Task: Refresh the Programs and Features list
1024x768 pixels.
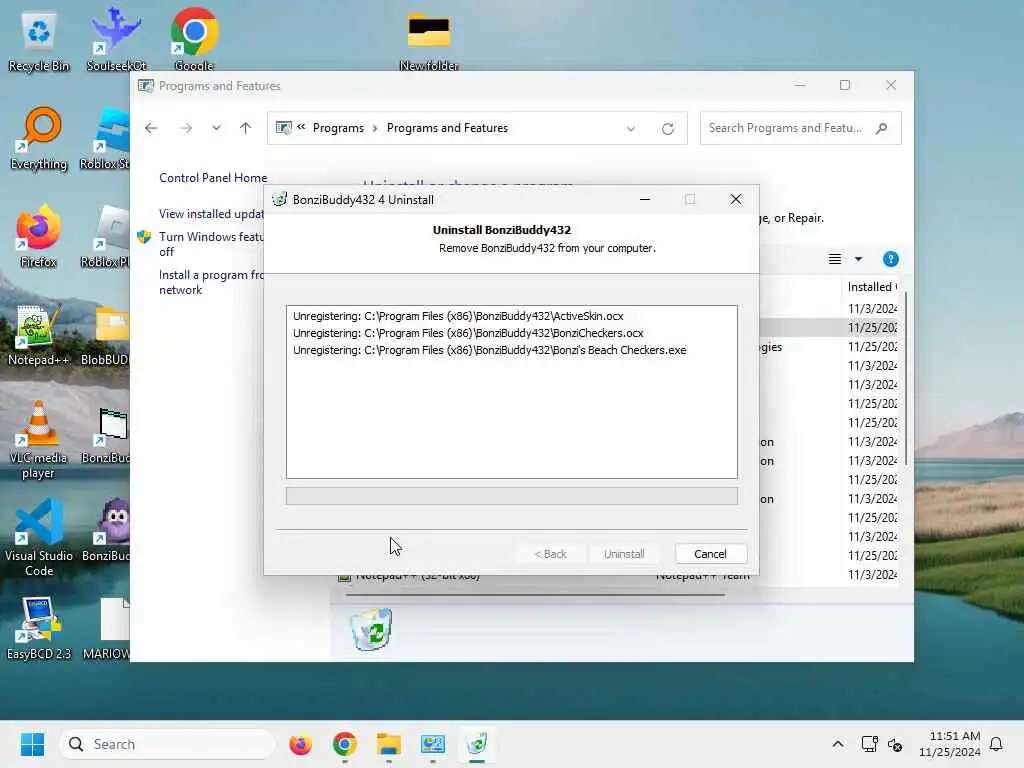Action: tap(667, 129)
